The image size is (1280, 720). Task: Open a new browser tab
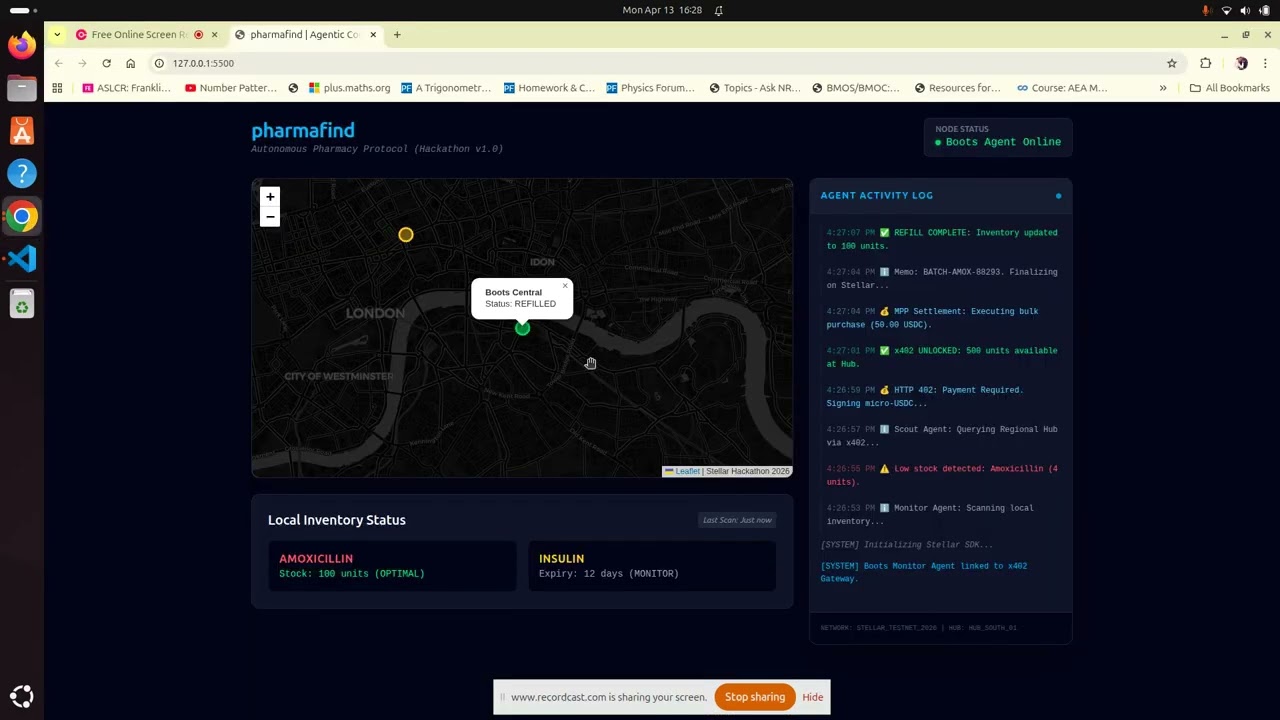397,35
